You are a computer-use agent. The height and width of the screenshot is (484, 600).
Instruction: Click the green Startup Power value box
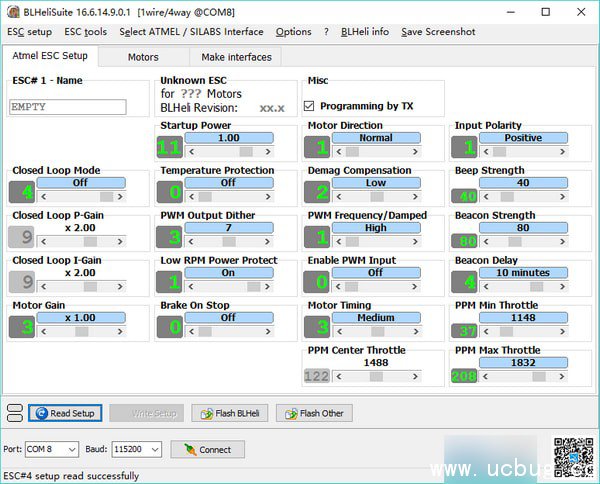point(169,147)
